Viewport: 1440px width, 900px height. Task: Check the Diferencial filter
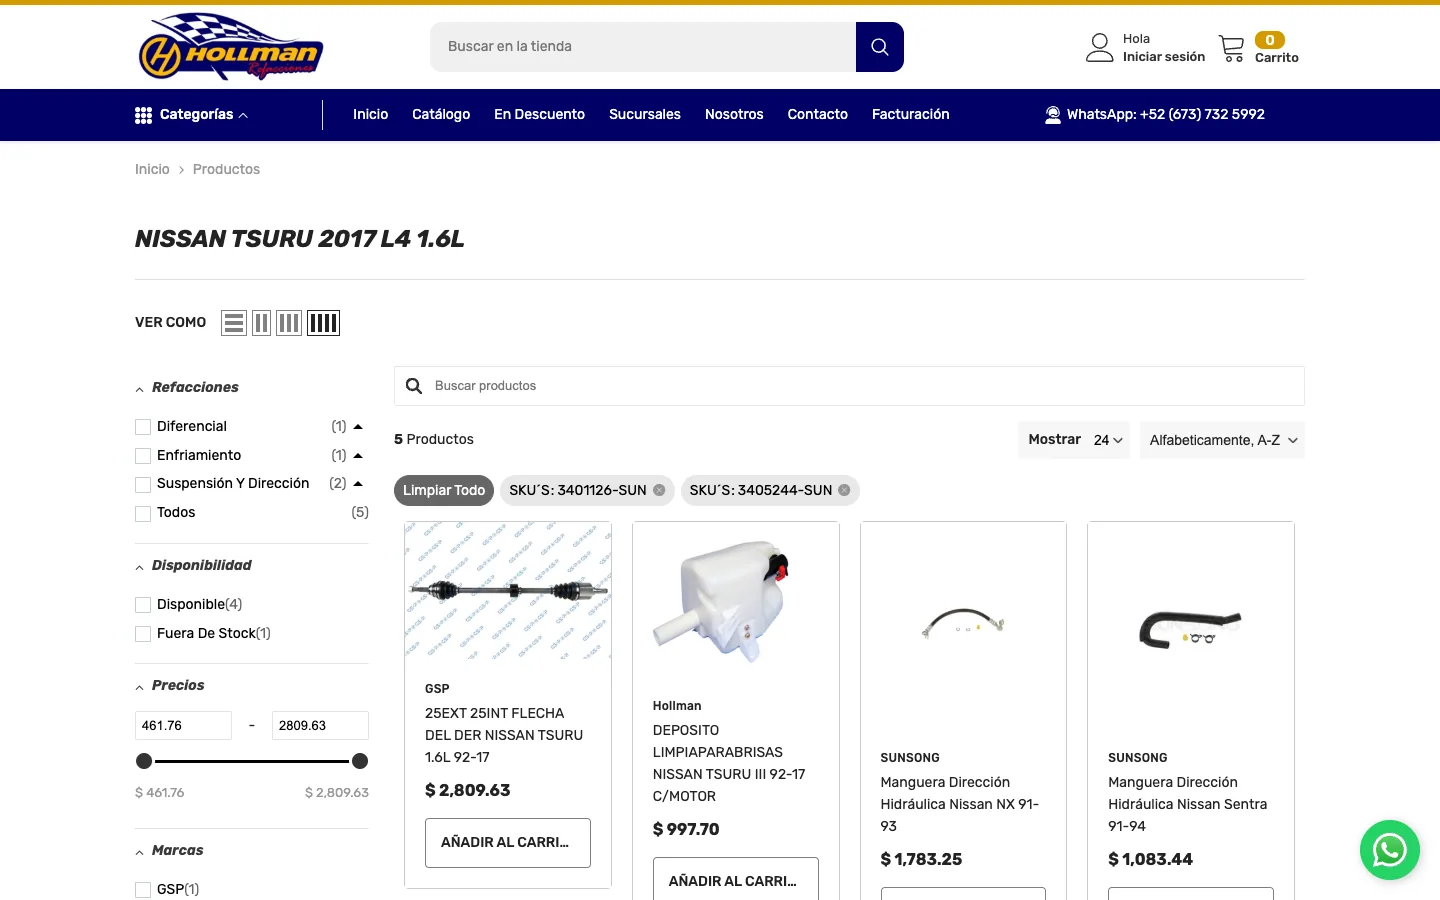143,427
